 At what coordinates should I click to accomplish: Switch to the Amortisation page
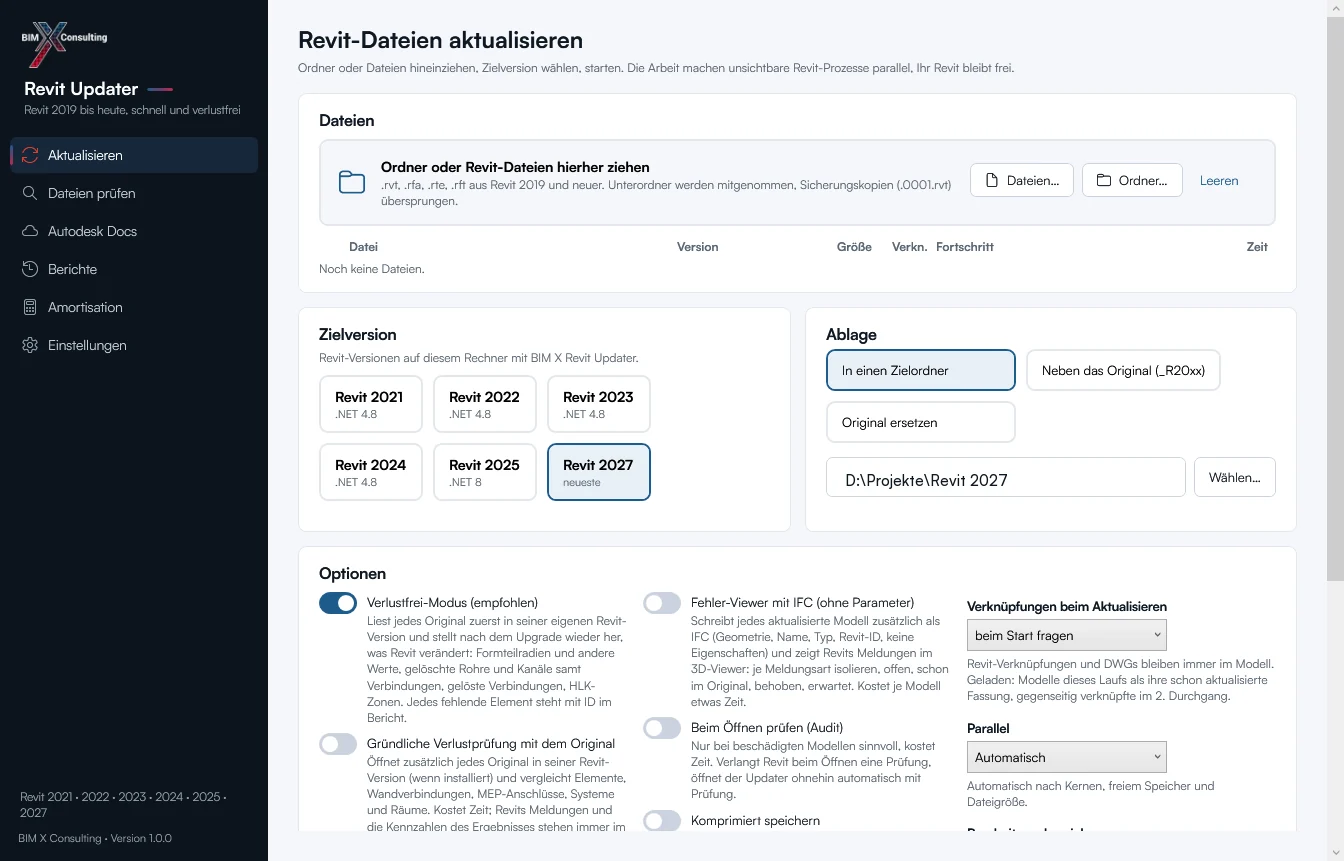pos(134,307)
